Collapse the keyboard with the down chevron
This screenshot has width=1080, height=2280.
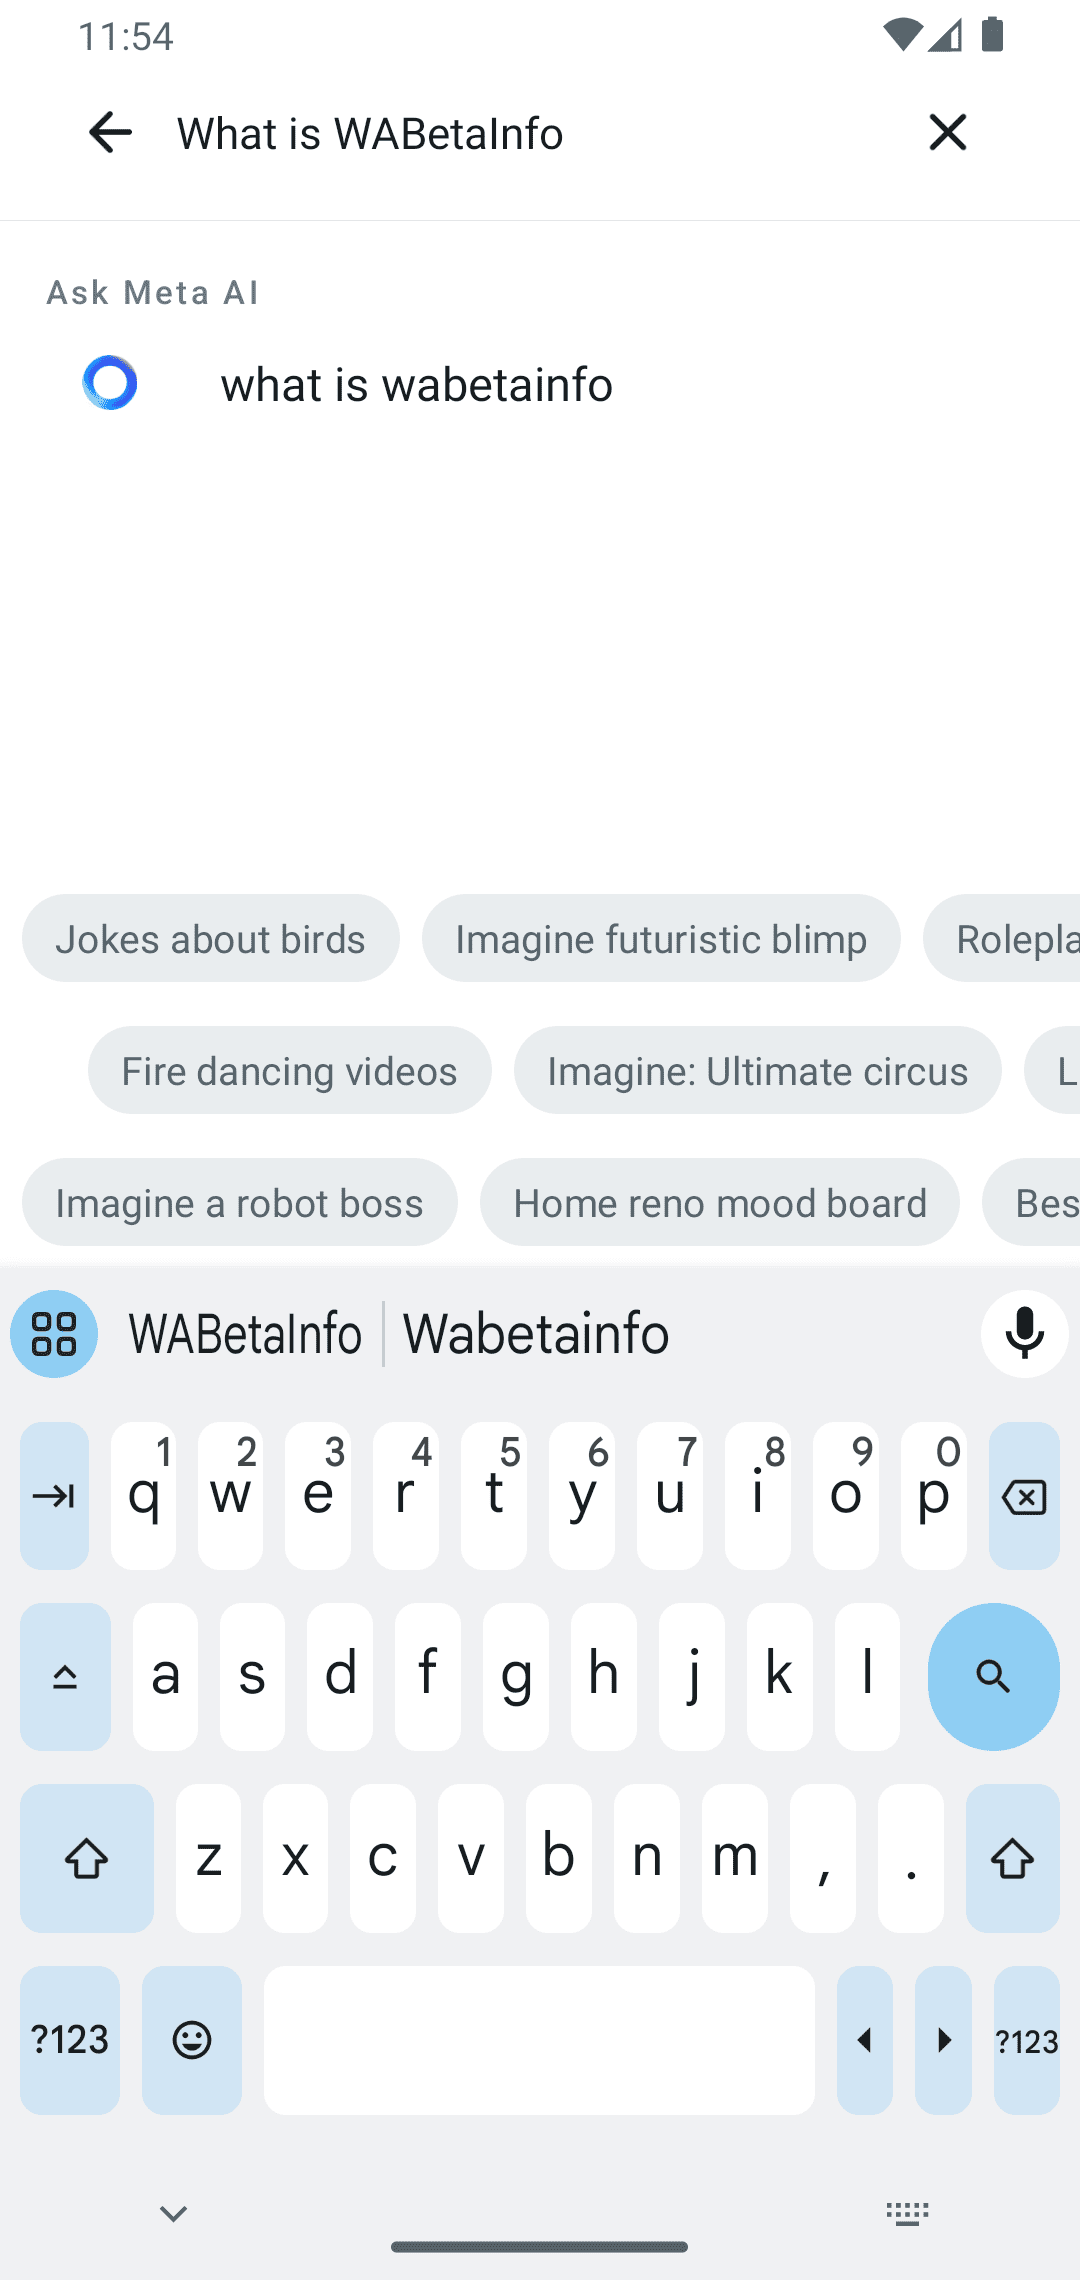point(172,2212)
